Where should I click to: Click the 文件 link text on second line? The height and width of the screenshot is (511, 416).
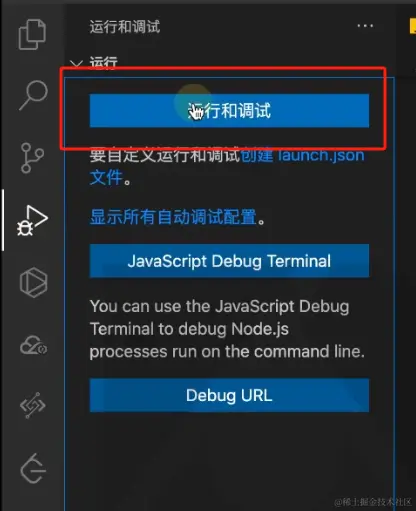pos(106,177)
